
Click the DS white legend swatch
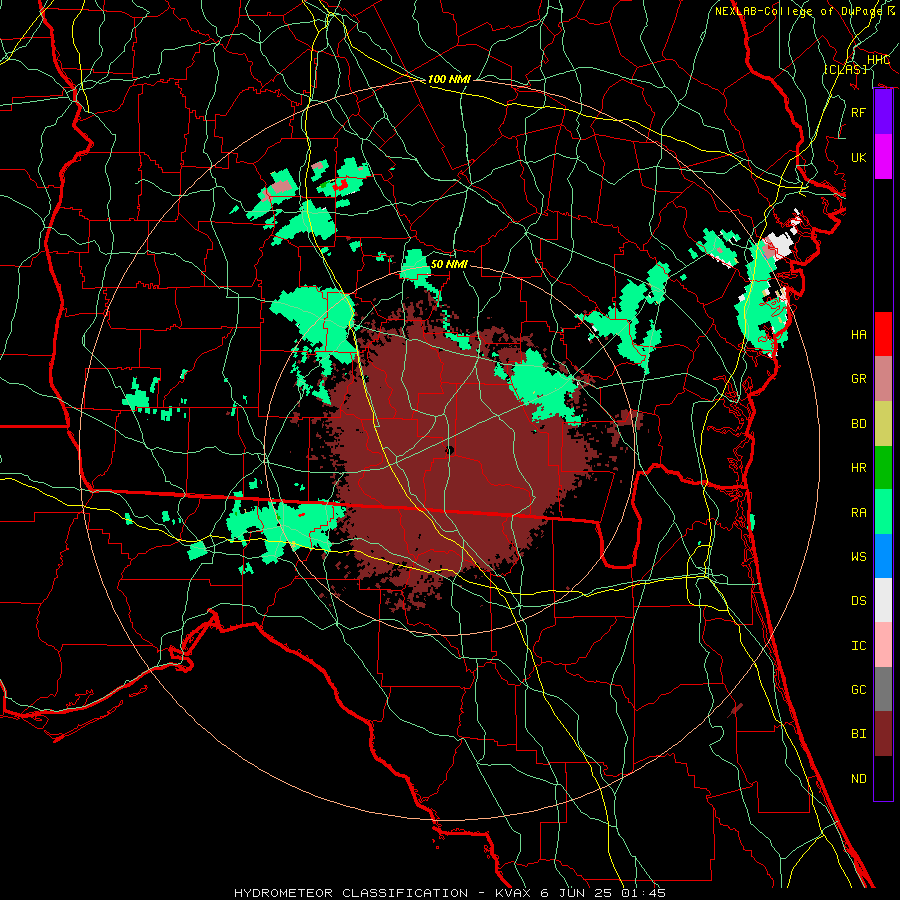(883, 600)
